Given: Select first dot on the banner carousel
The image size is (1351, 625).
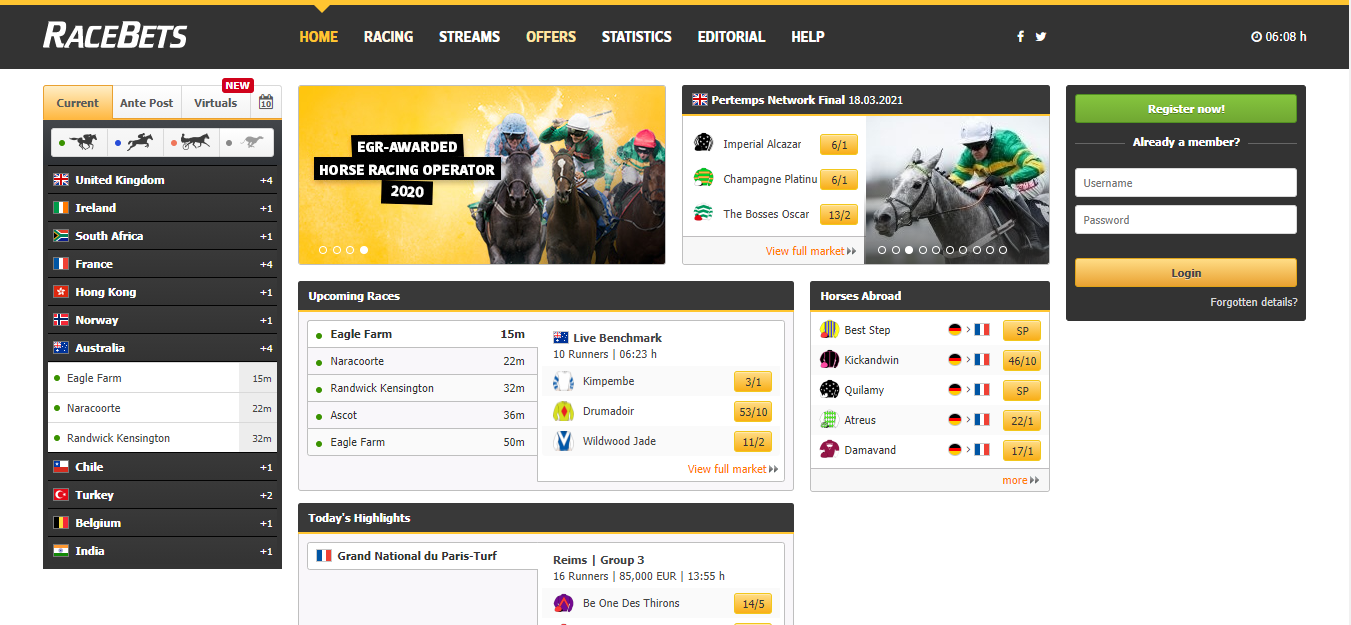Looking at the screenshot, I should [x=323, y=250].
